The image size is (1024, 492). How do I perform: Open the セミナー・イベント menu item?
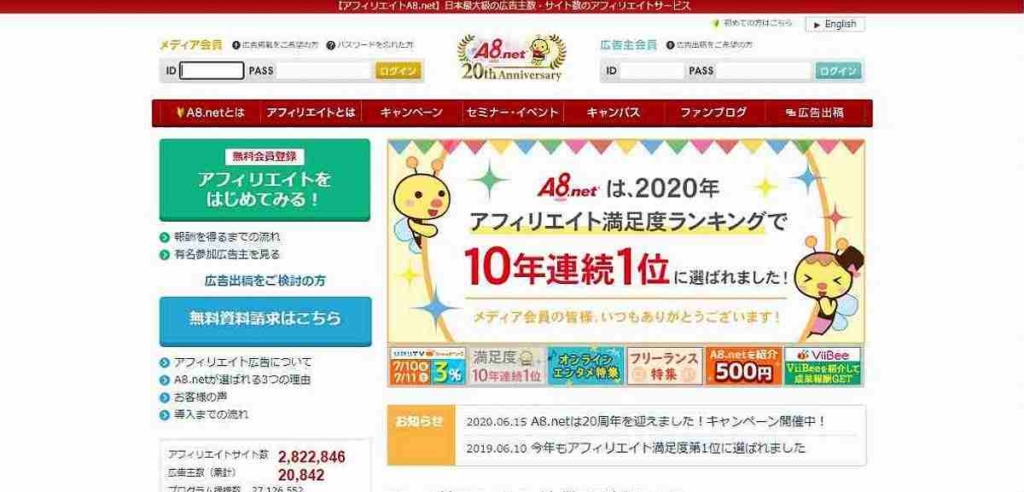coord(513,112)
